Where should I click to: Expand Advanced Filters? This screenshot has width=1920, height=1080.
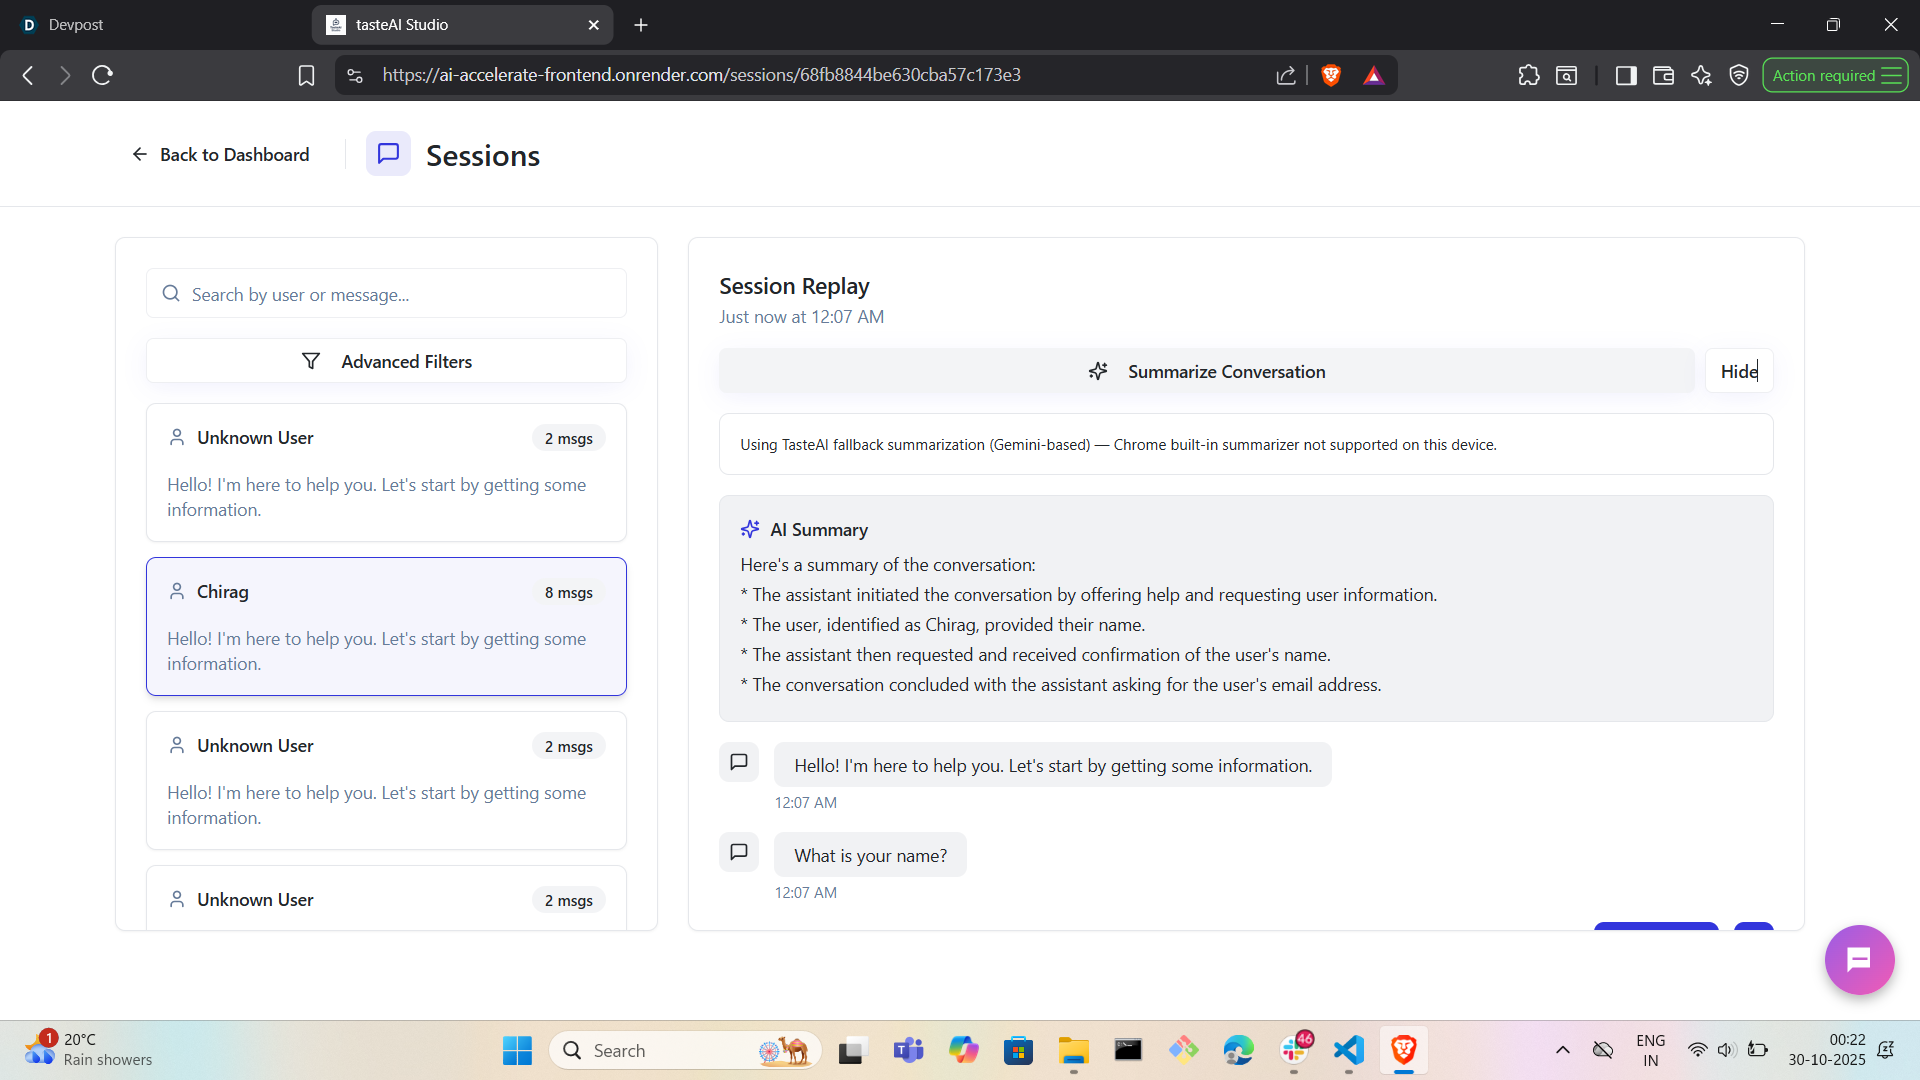coord(386,361)
